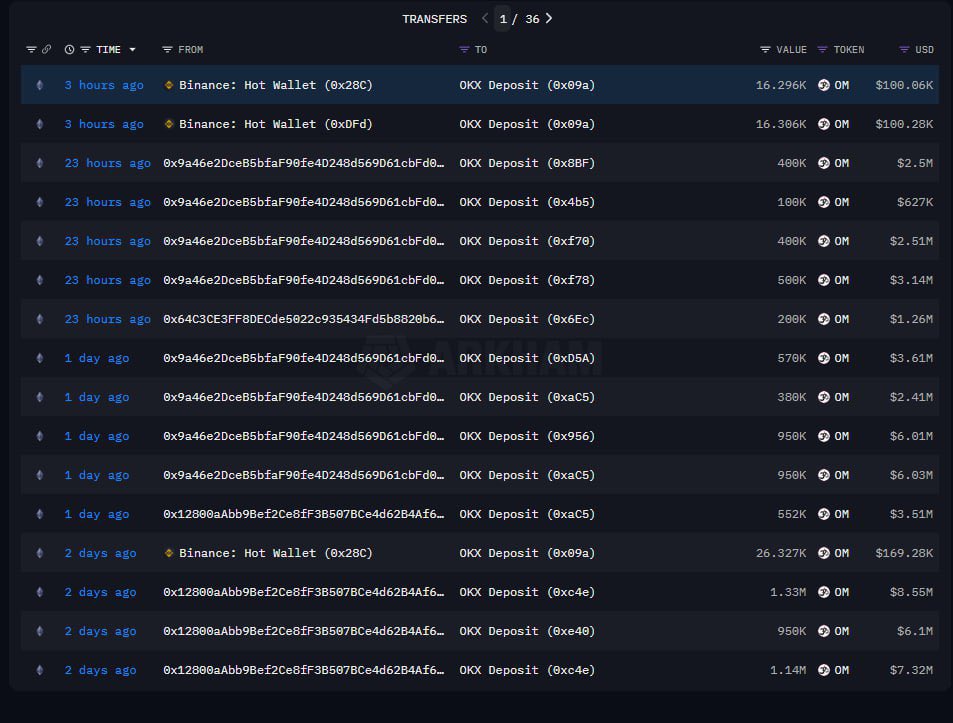The height and width of the screenshot is (723, 953).
Task: Open the TIME filter icon
Action: (x=86, y=49)
